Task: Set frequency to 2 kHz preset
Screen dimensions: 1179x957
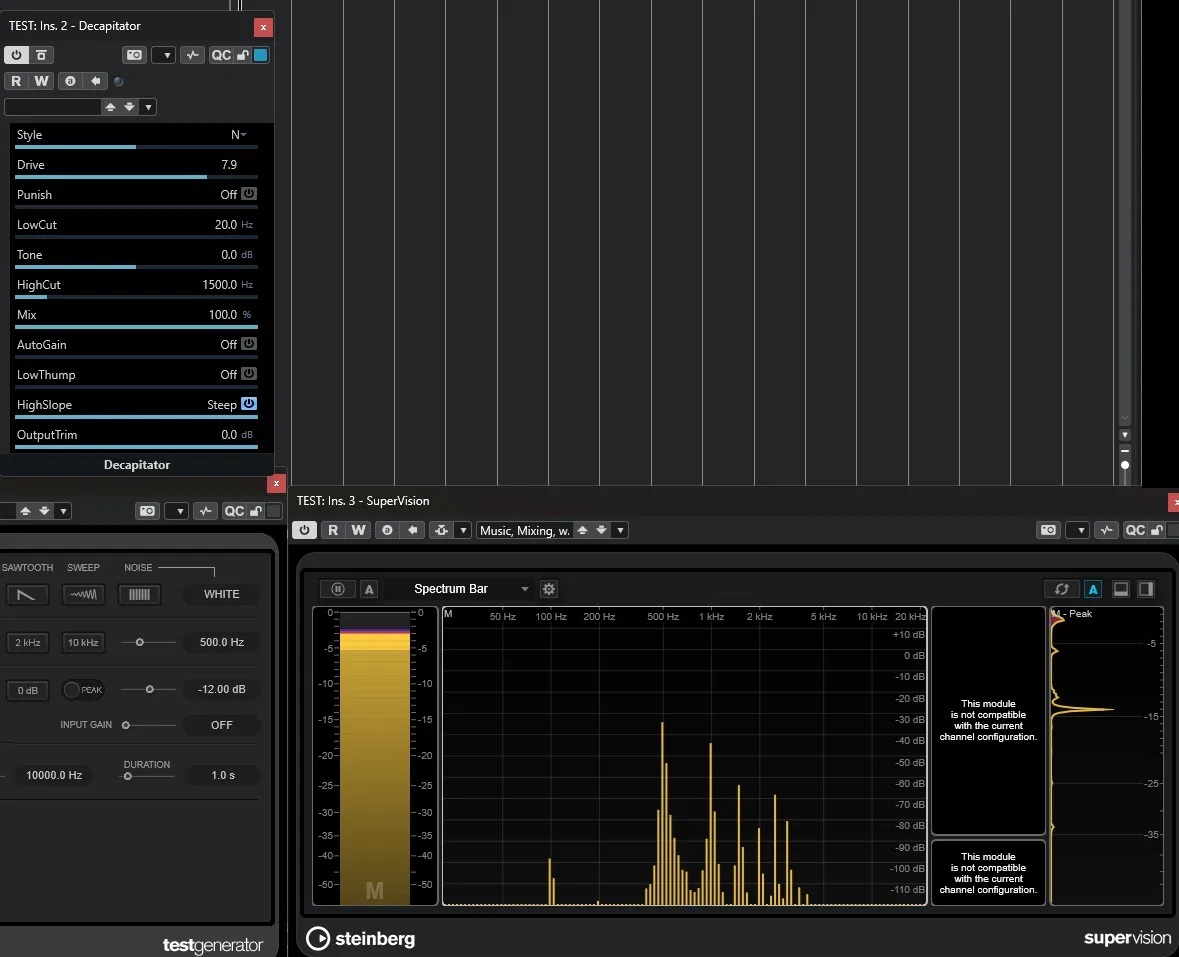Action: click(28, 643)
